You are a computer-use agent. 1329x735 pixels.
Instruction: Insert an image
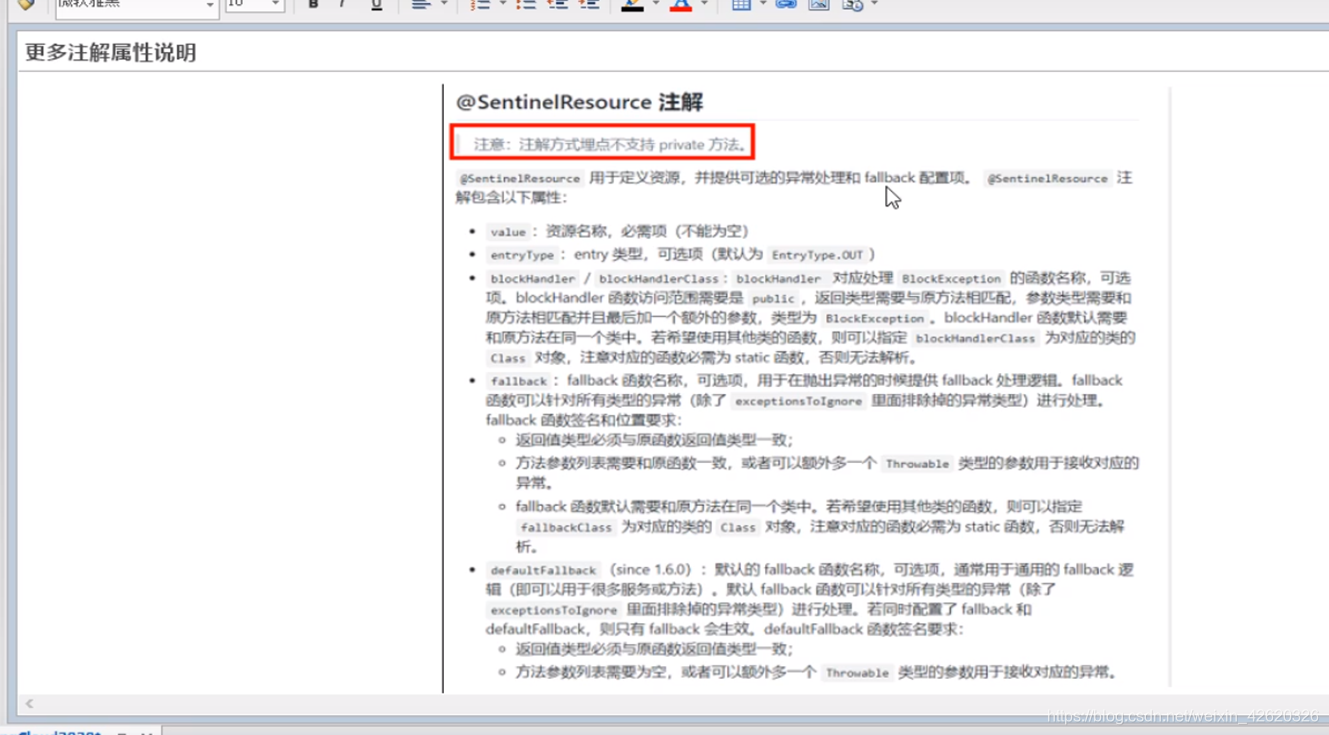pyautogui.click(x=819, y=4)
